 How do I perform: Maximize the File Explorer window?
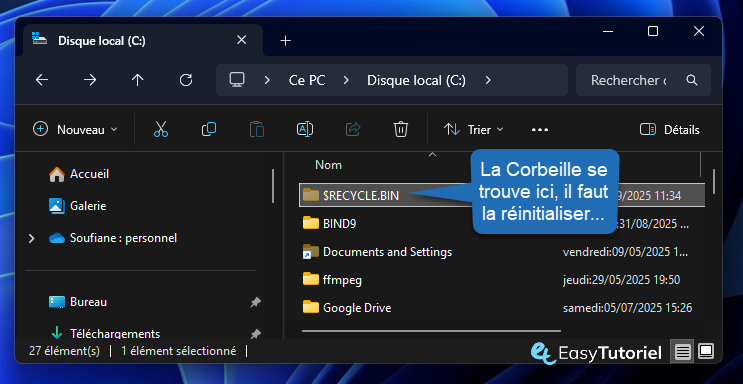(x=653, y=31)
